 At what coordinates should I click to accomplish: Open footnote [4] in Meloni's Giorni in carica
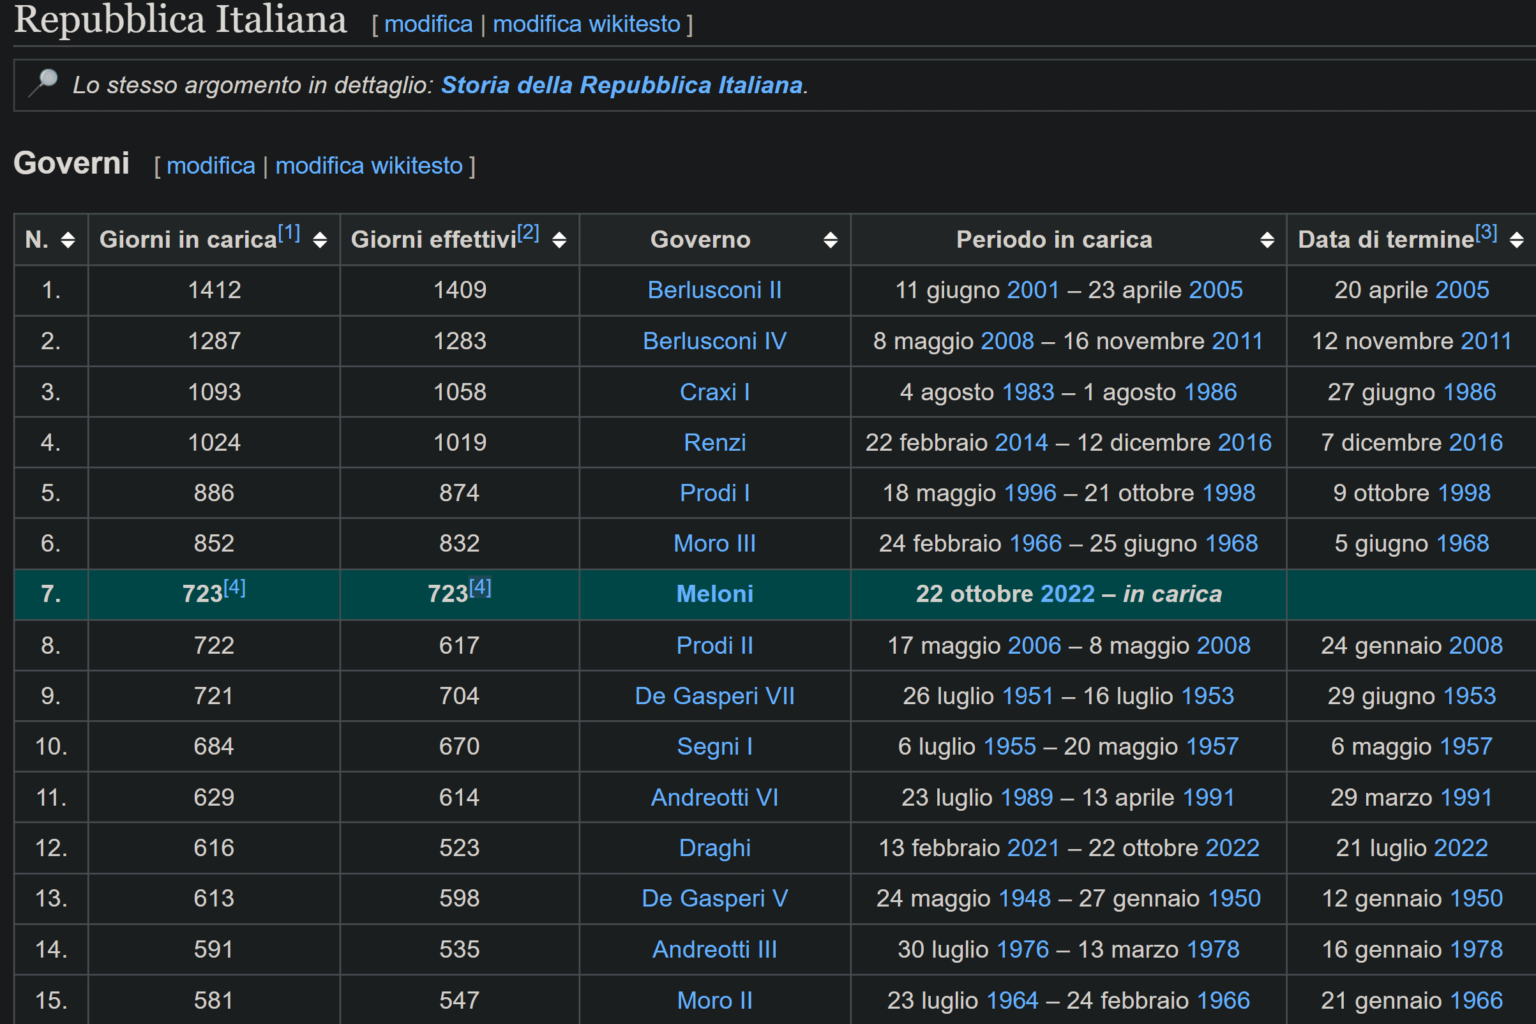pyautogui.click(x=234, y=587)
